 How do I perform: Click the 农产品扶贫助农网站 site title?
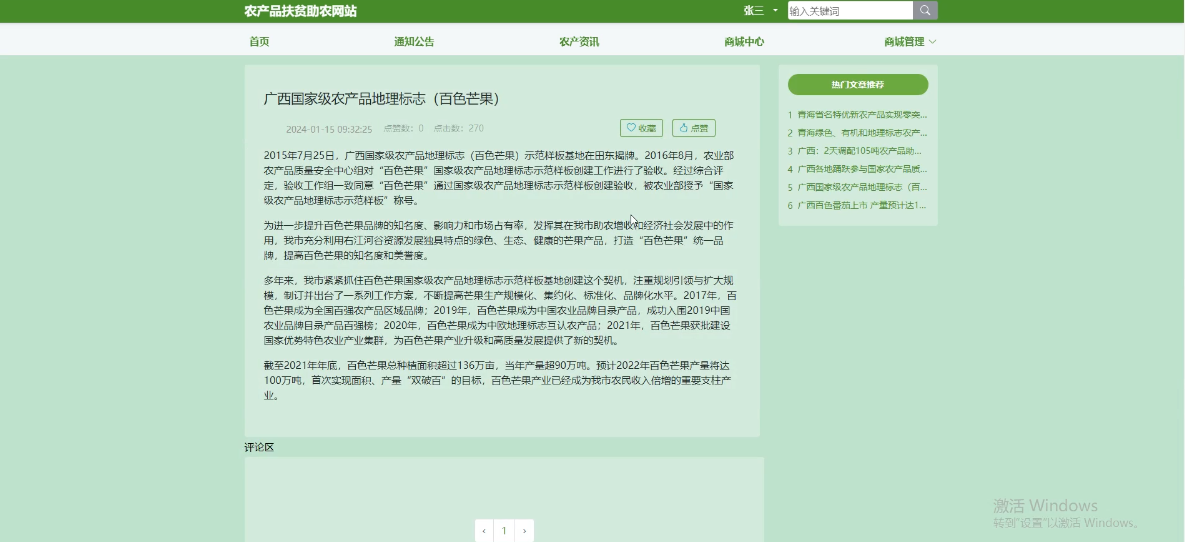pyautogui.click(x=300, y=11)
